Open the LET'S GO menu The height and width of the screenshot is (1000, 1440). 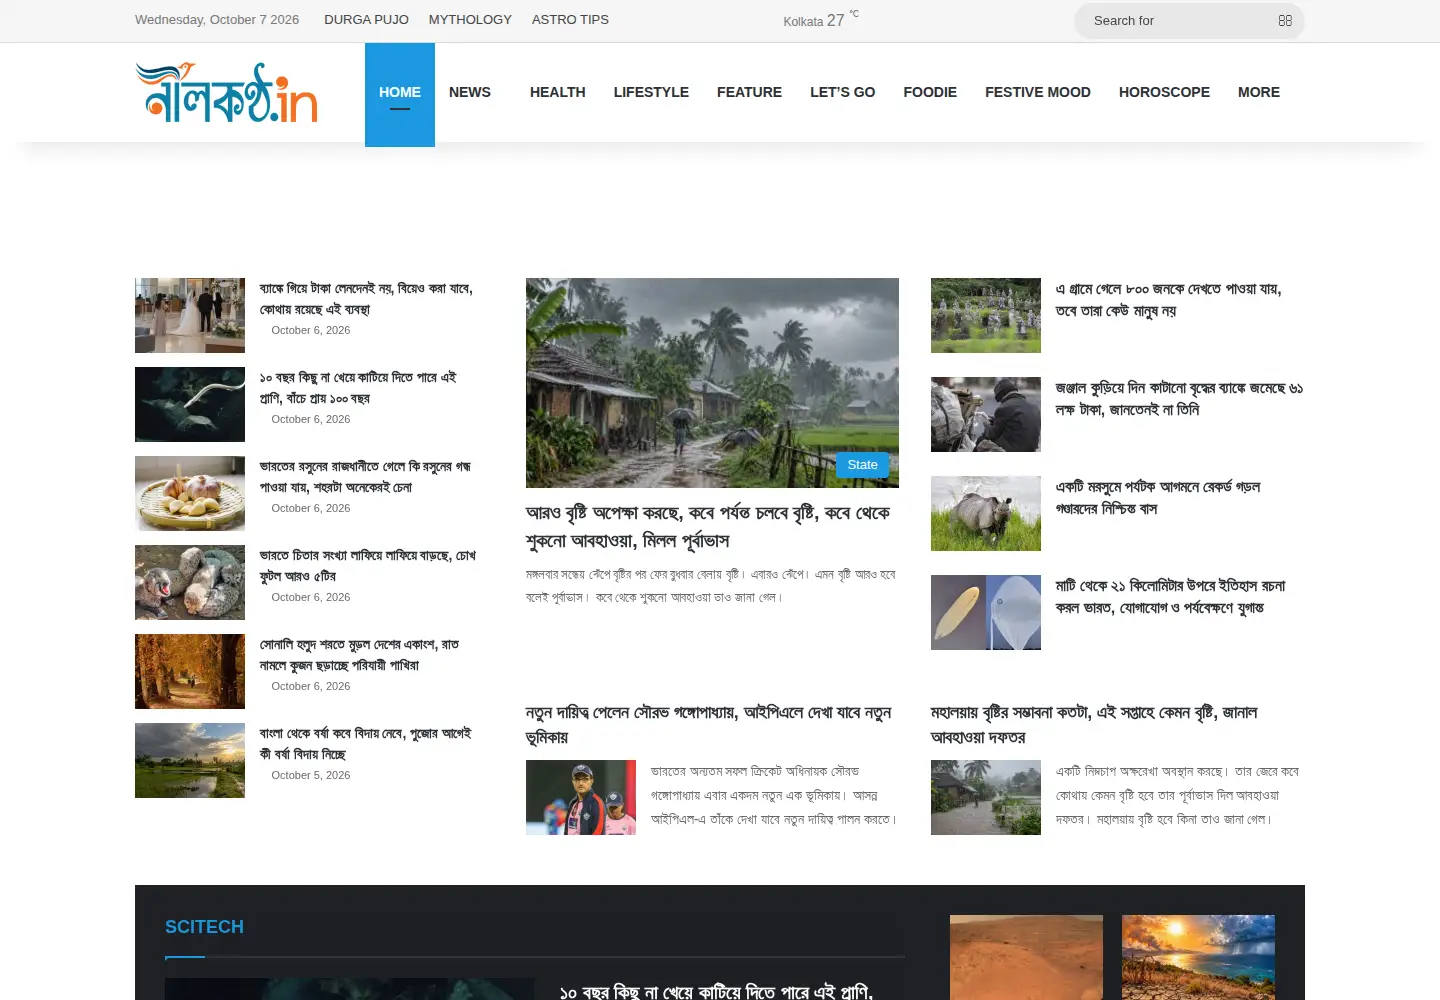[x=842, y=92]
